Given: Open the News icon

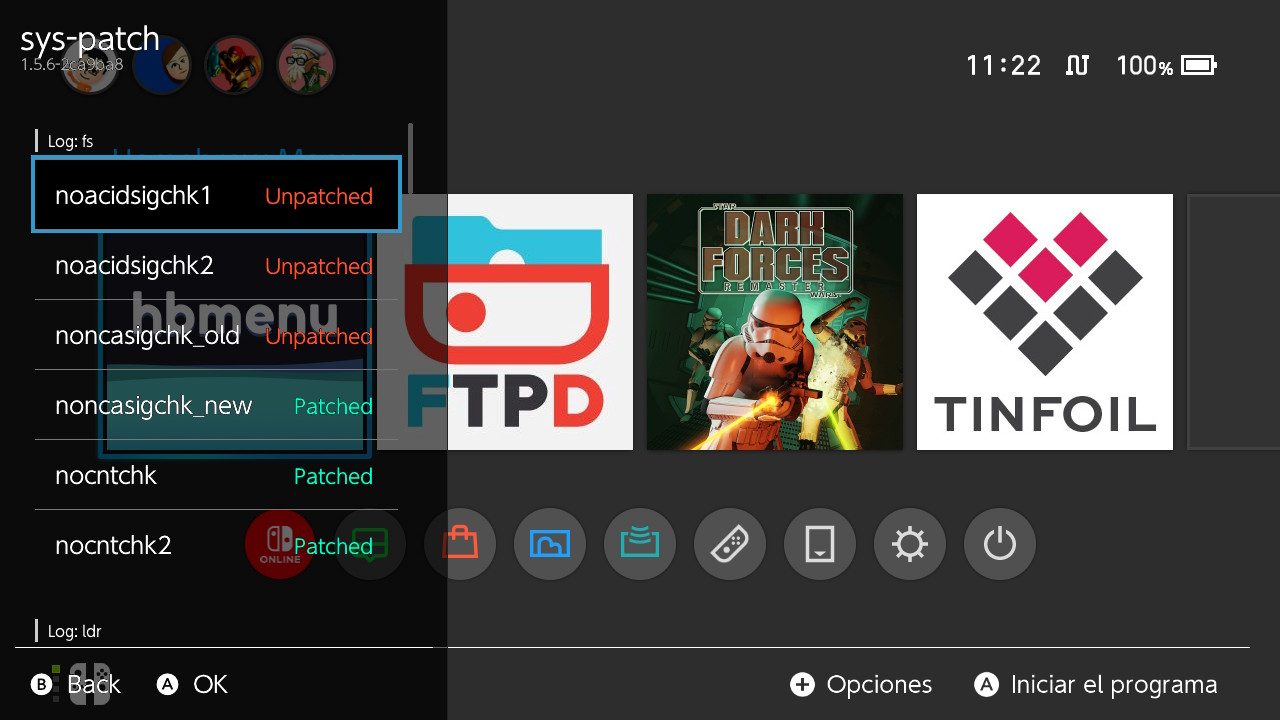Looking at the screenshot, I should click(x=370, y=545).
